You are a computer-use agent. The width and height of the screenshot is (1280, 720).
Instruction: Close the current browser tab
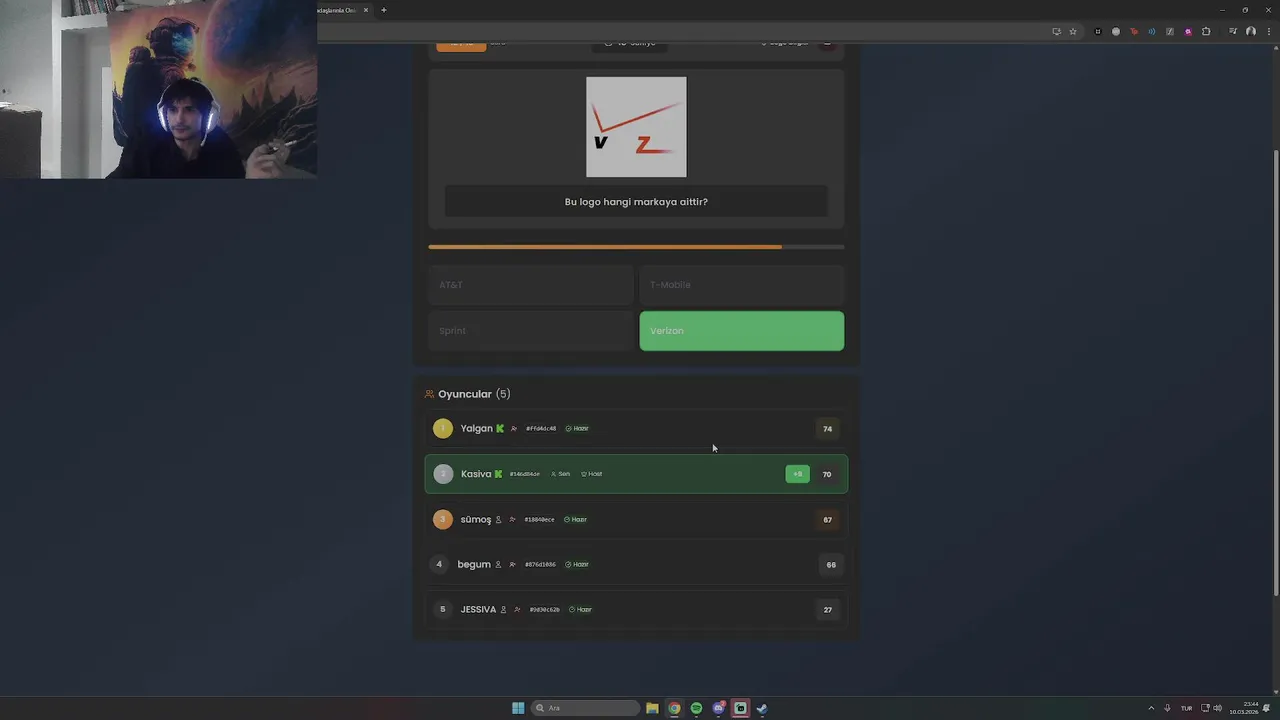[x=366, y=10]
